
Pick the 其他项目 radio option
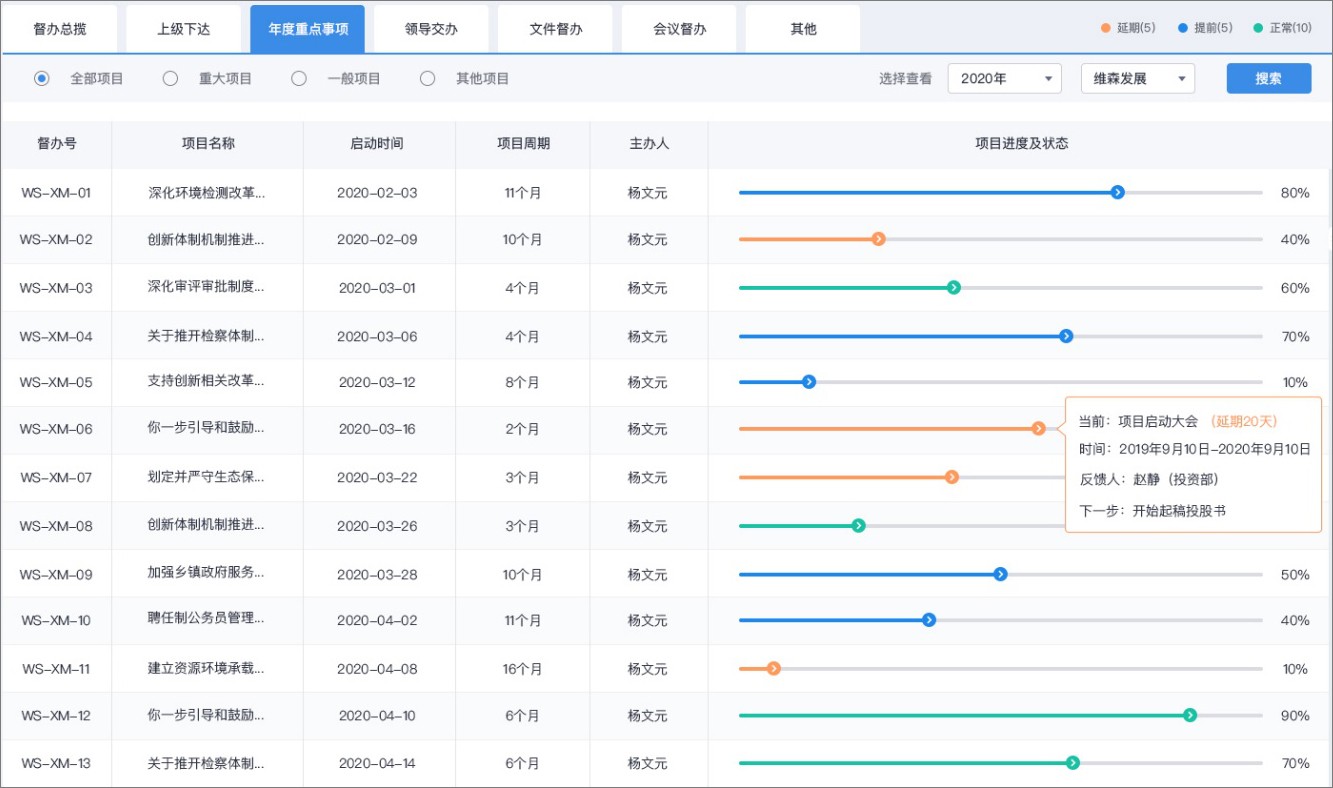click(x=428, y=78)
